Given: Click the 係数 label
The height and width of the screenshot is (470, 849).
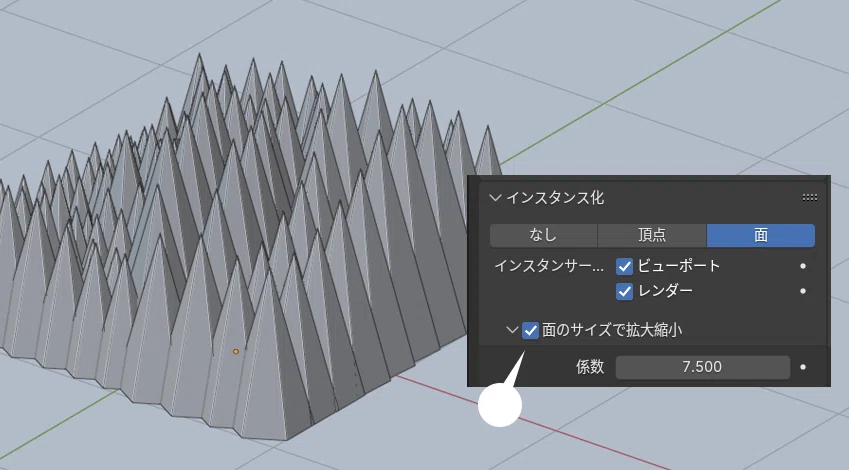Looking at the screenshot, I should point(590,367).
